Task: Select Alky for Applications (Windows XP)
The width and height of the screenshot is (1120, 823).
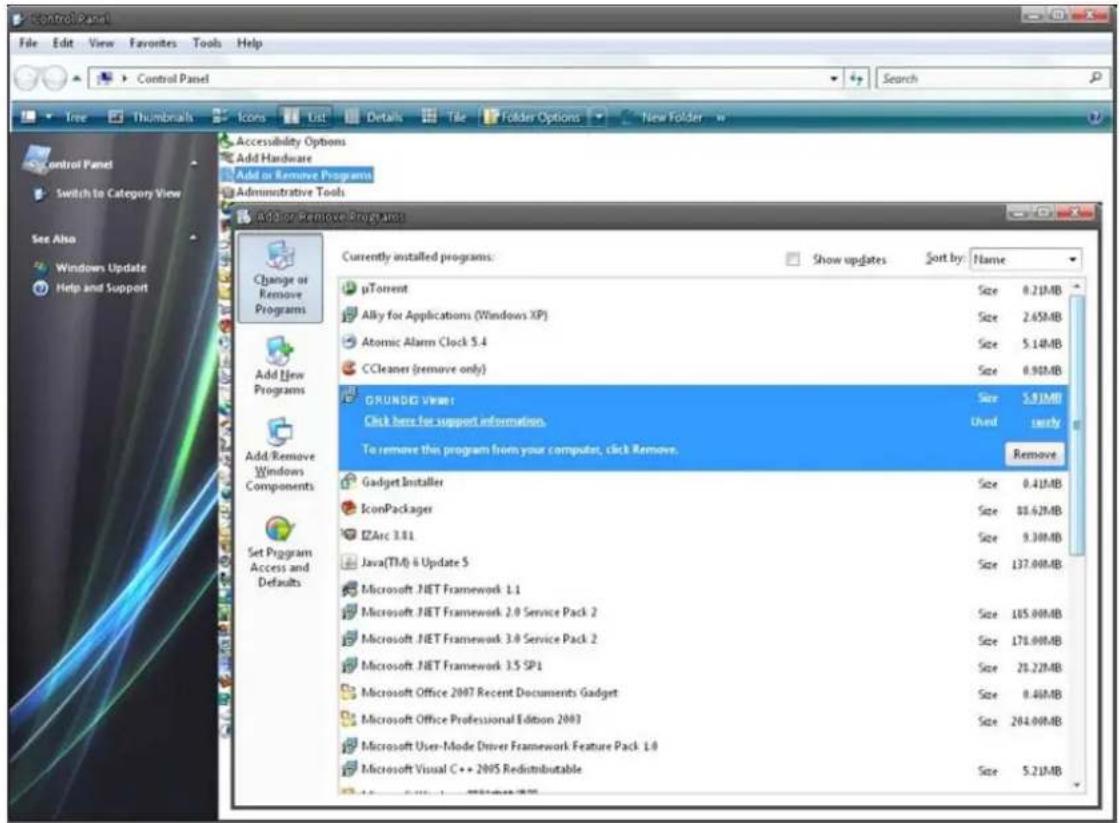Action: point(703,315)
